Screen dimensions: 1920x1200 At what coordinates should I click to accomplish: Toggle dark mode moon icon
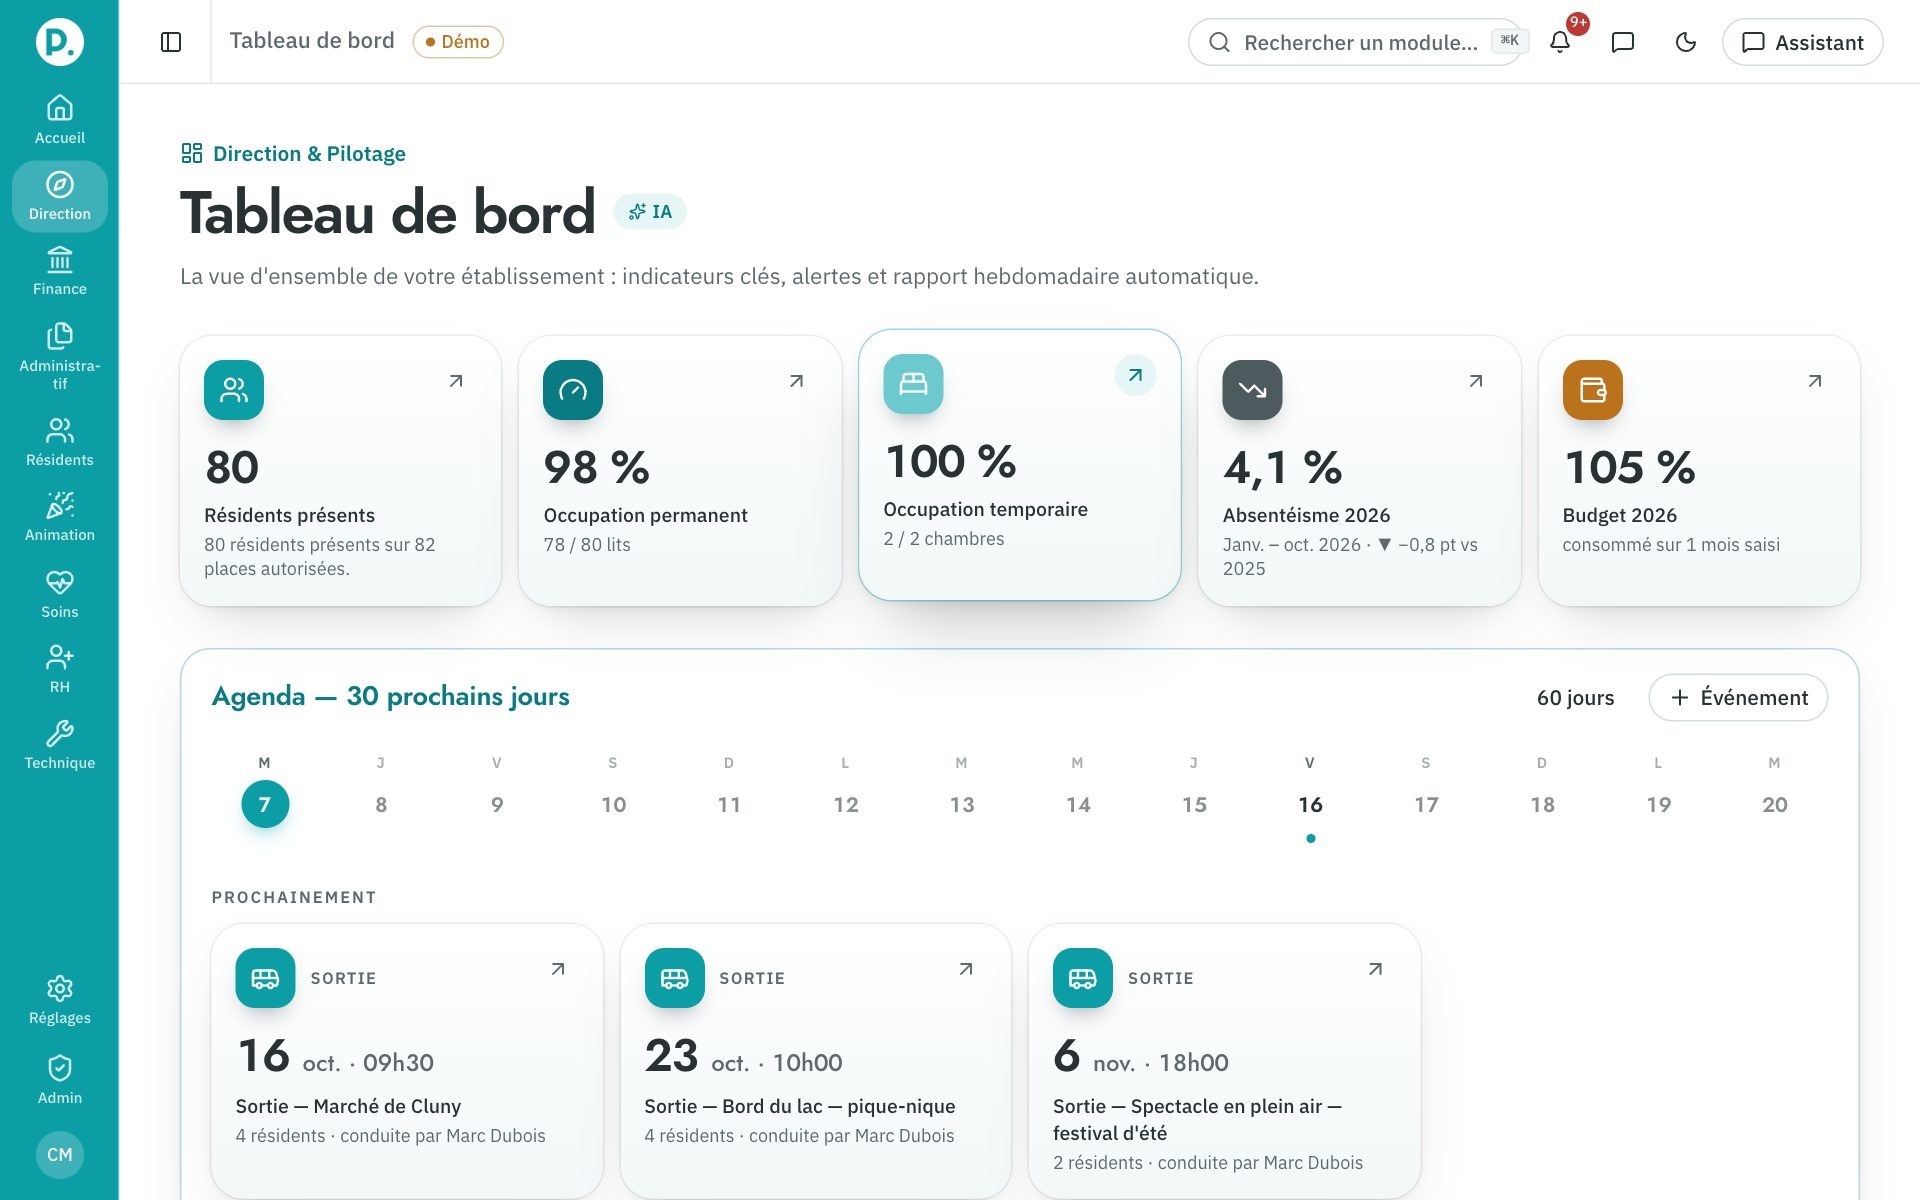click(1686, 42)
